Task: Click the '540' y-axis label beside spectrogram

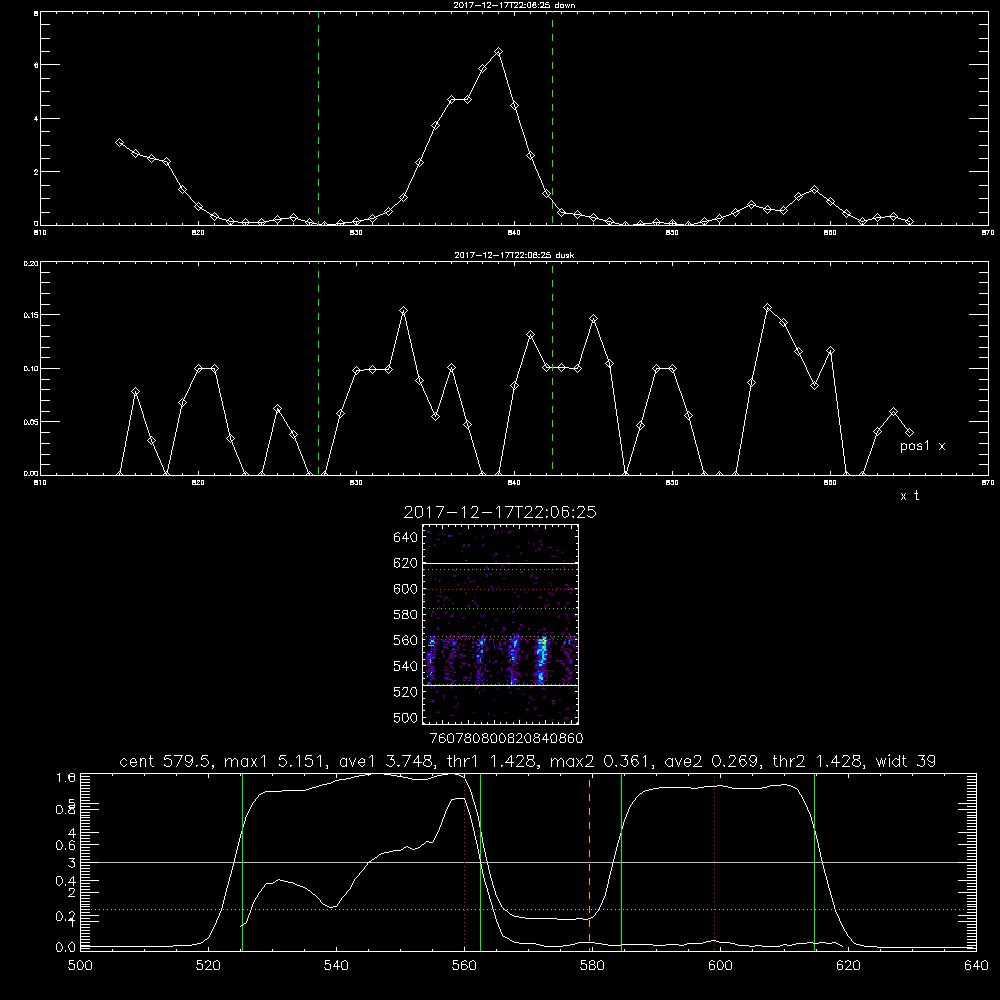Action: point(406,666)
